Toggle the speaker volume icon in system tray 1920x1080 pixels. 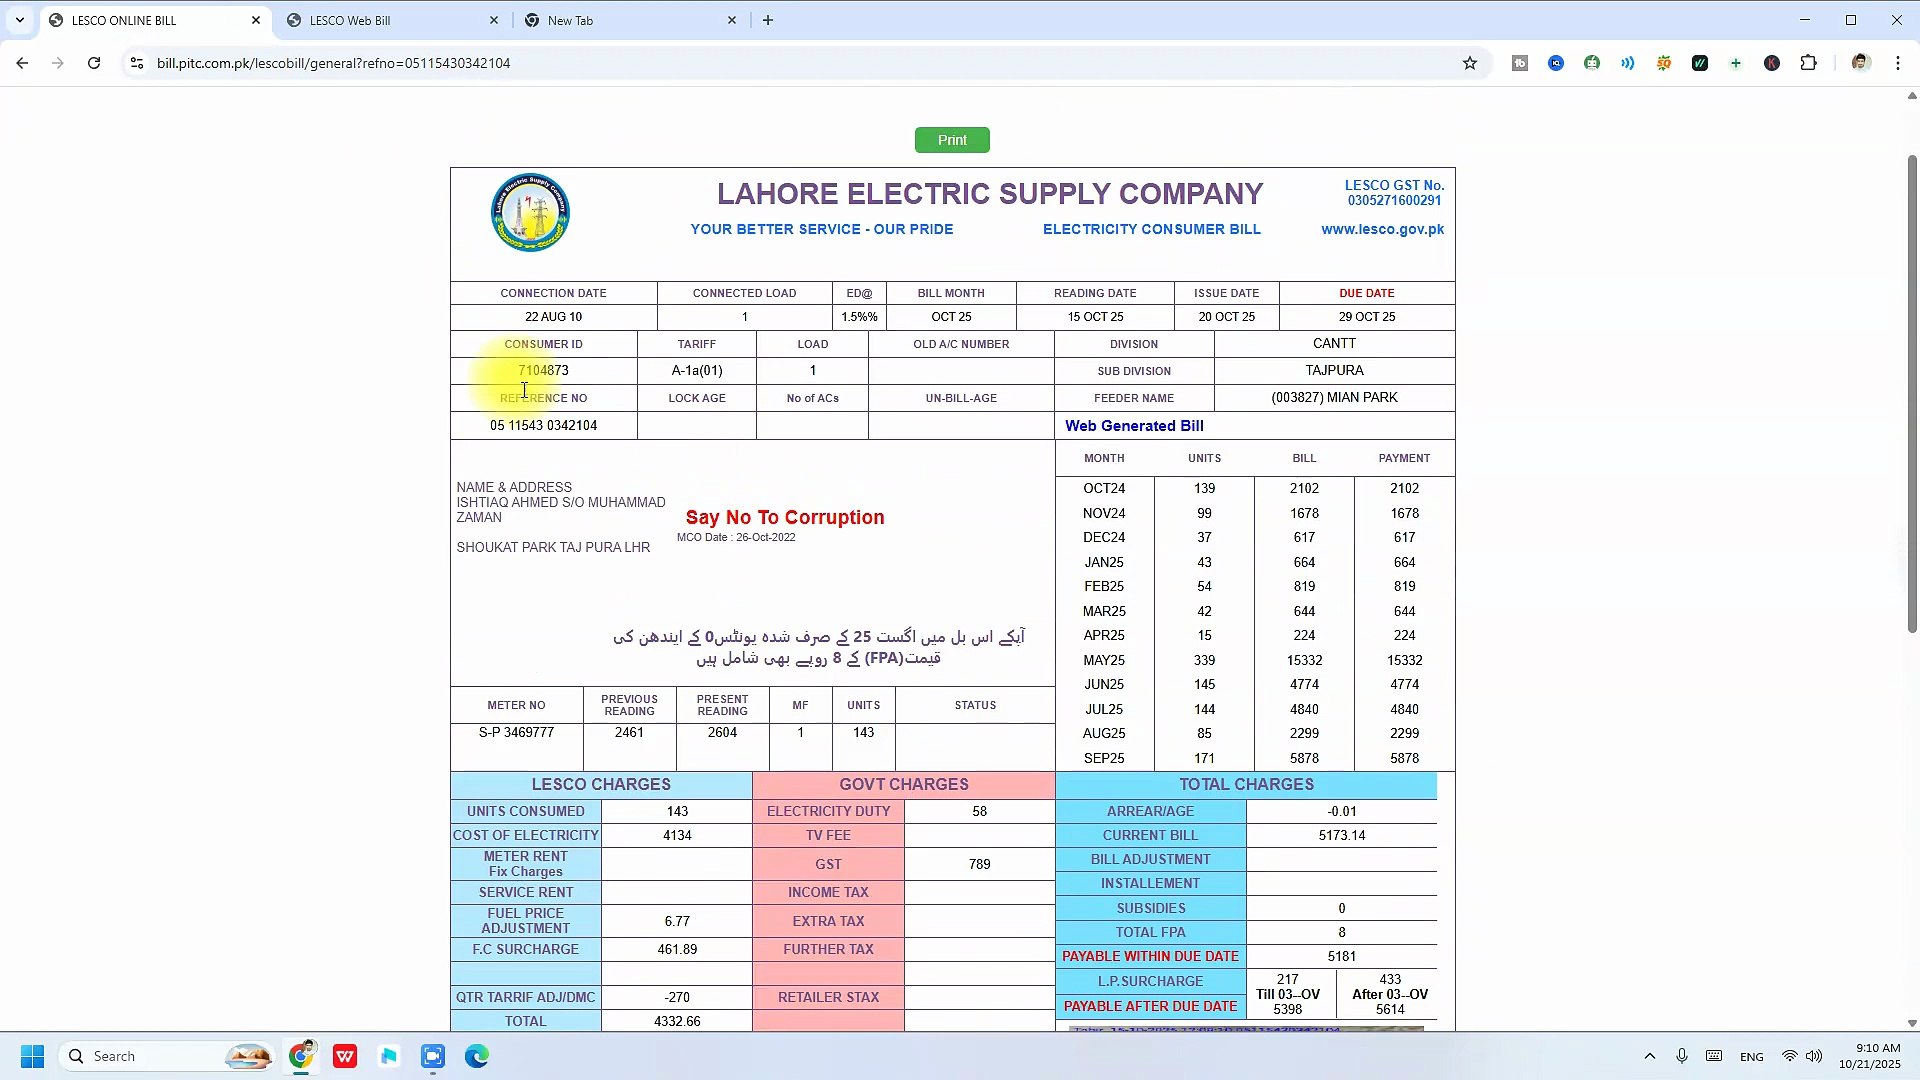point(1814,1056)
